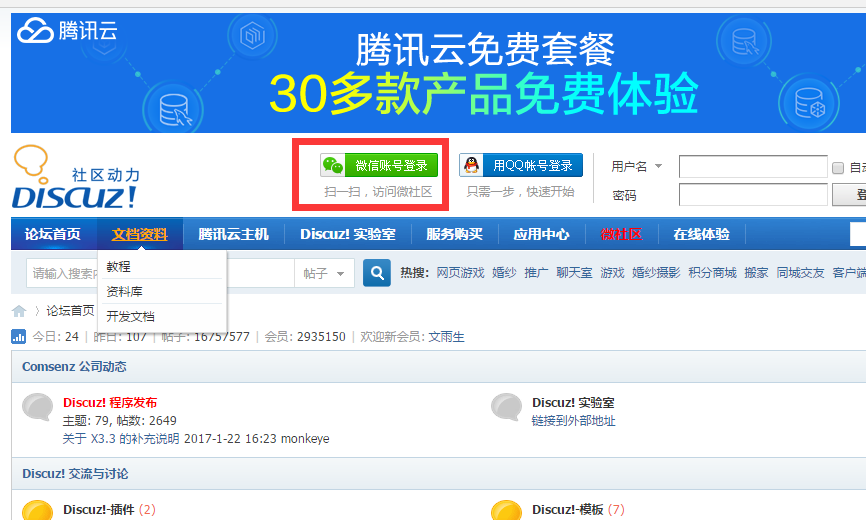Viewport: 866px width, 520px height.
Task: Open post 关于 X3.3 的补充说明
Action: pyautogui.click(x=121, y=439)
